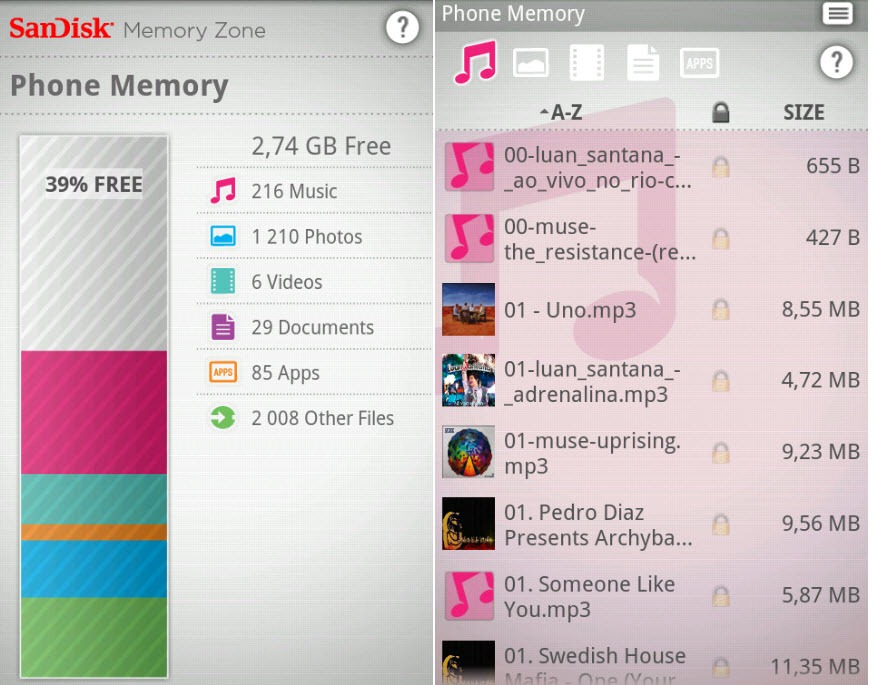Open the 2 008 Other Files entry

pos(322,418)
